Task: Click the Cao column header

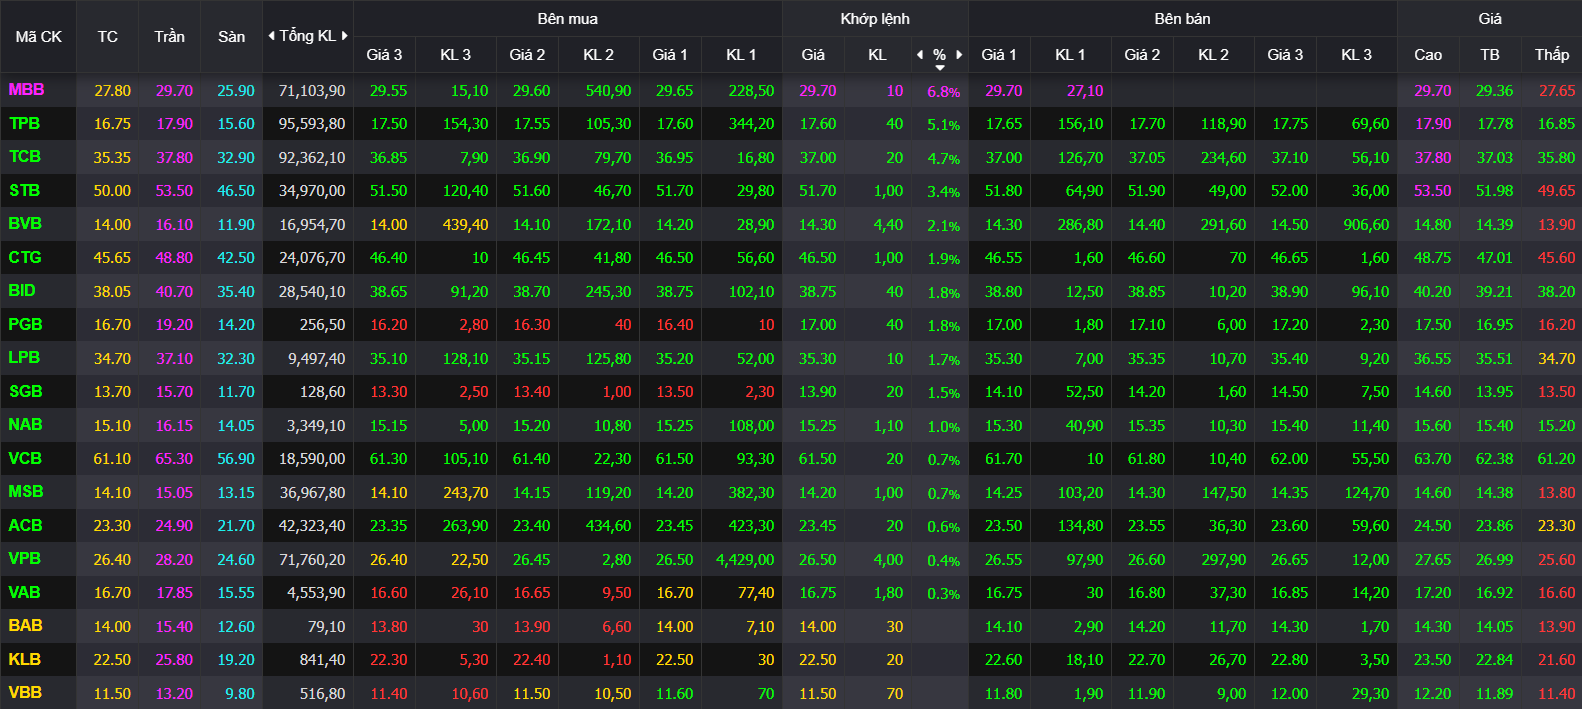Action: tap(1428, 55)
